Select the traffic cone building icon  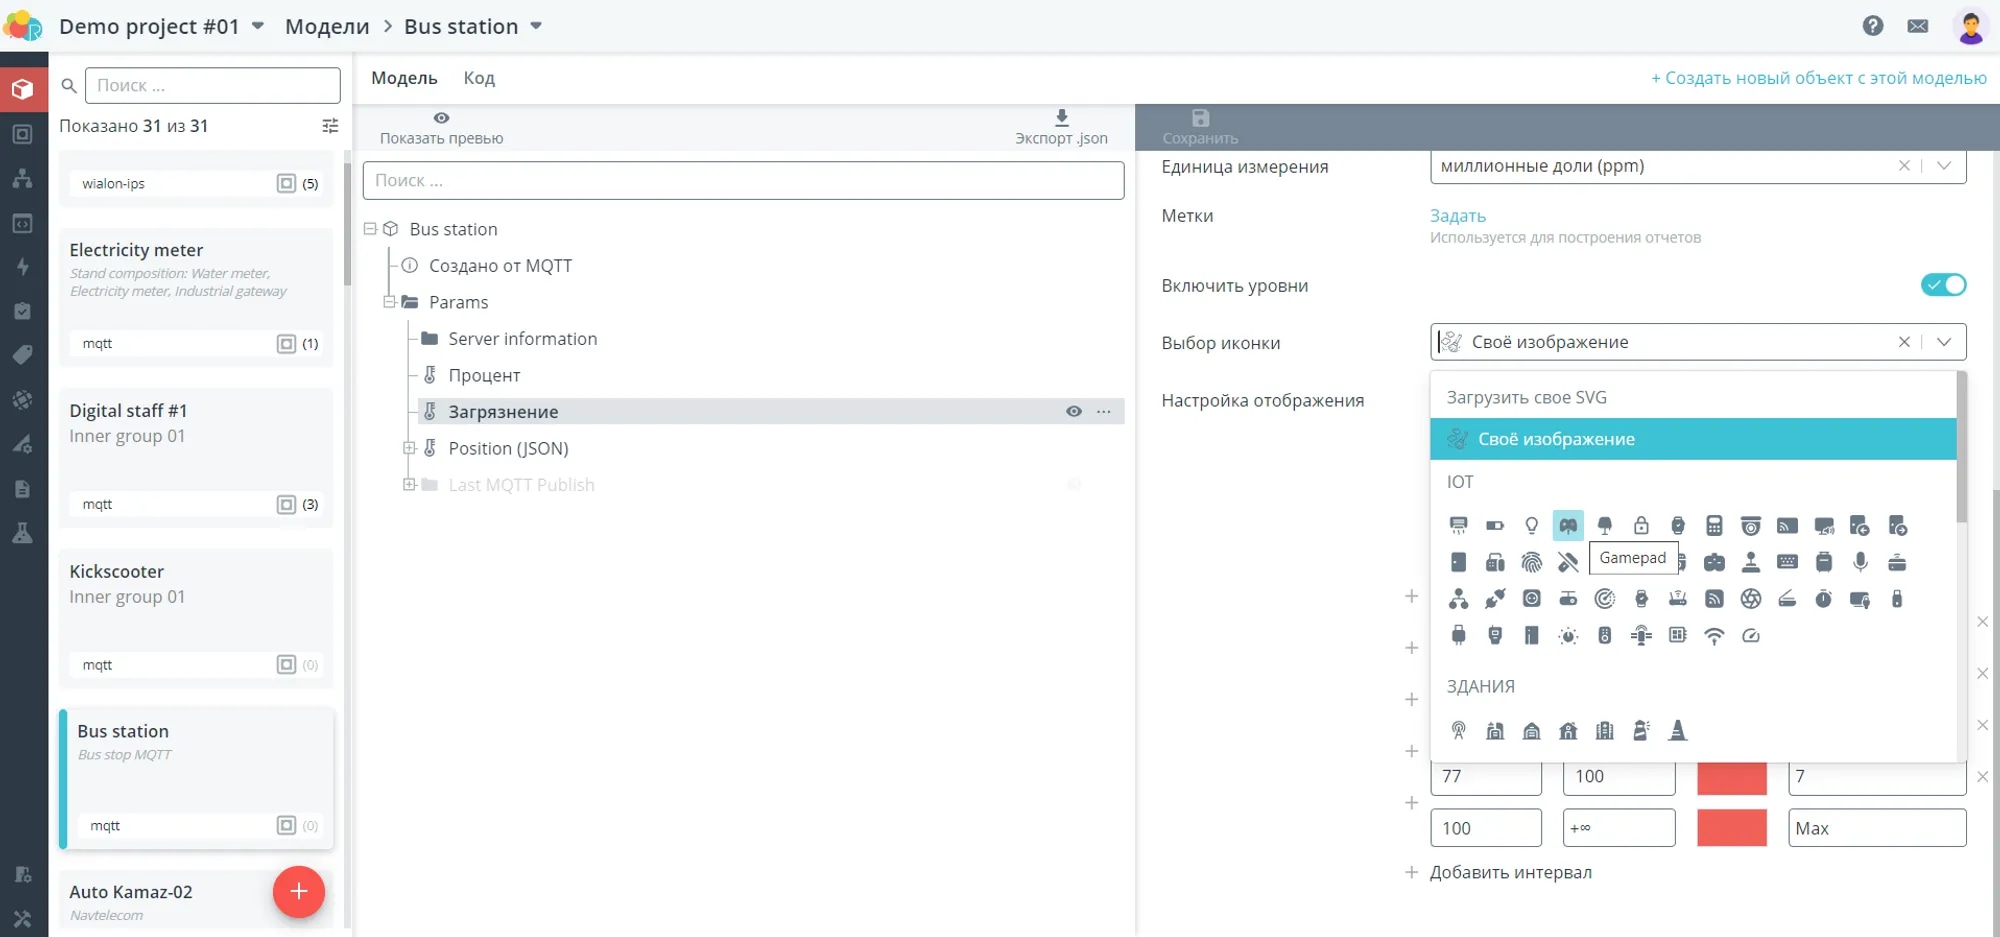click(x=1678, y=731)
